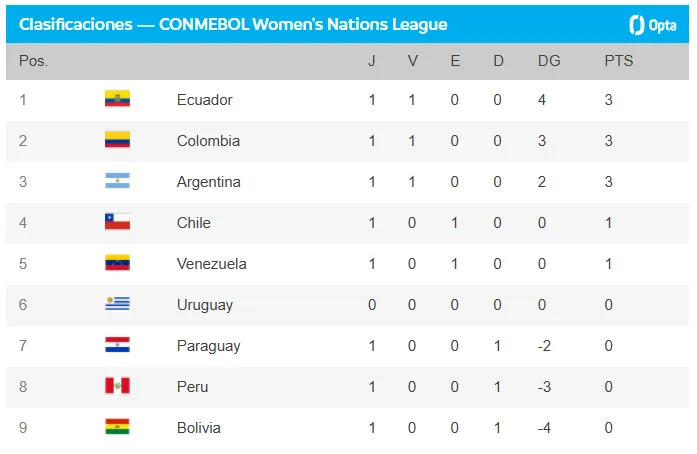Click the Colombia flag icon
The height and width of the screenshot is (454, 697).
[x=117, y=140]
